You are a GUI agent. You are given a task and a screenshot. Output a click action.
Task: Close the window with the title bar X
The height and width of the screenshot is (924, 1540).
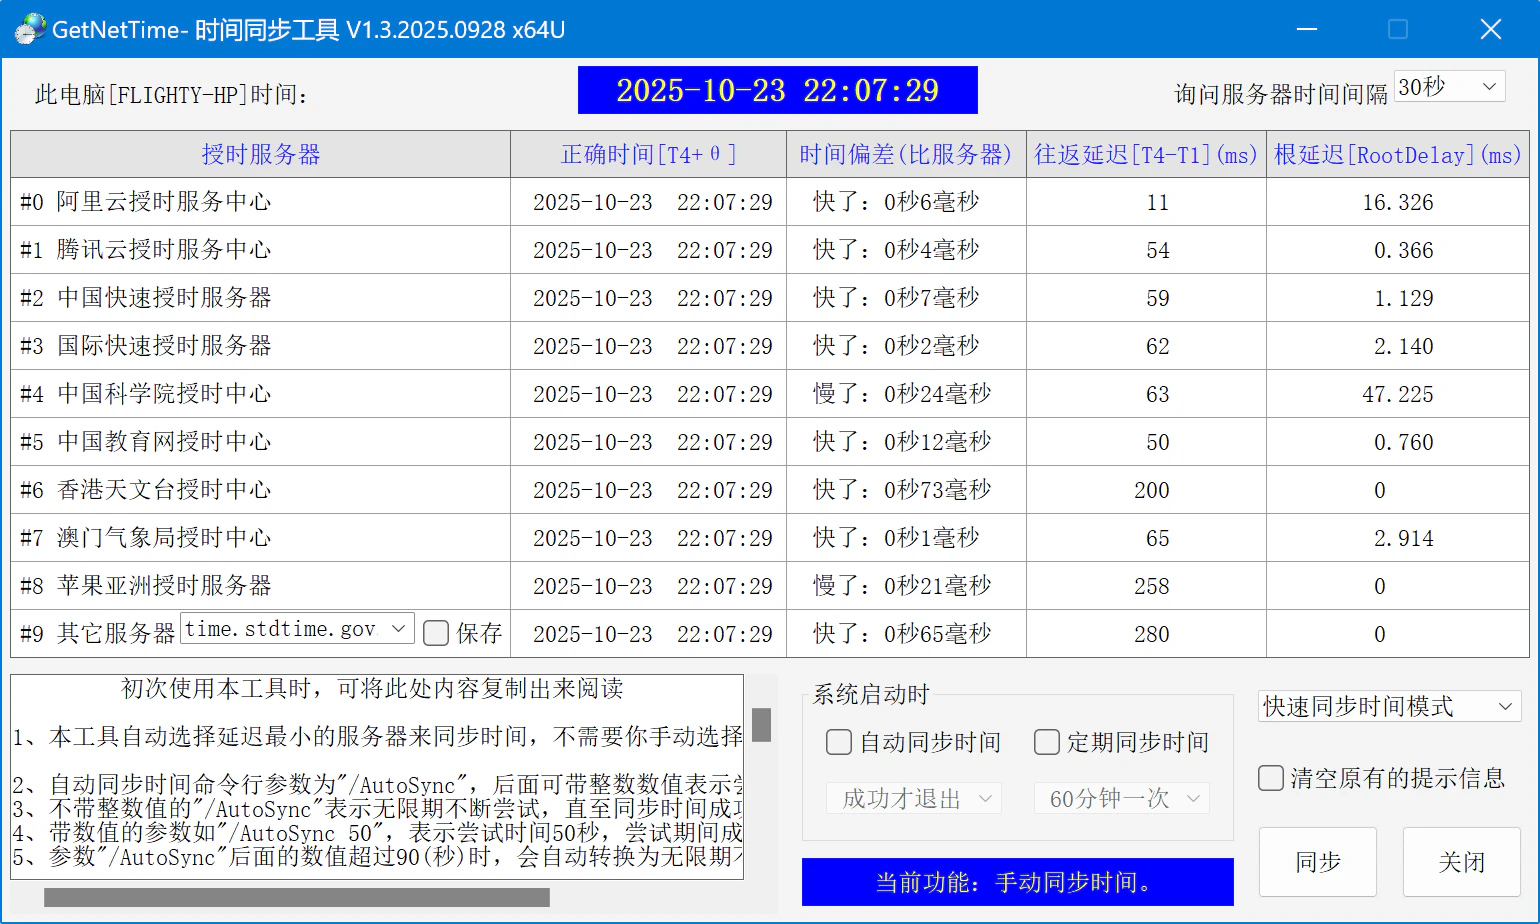click(x=1490, y=29)
